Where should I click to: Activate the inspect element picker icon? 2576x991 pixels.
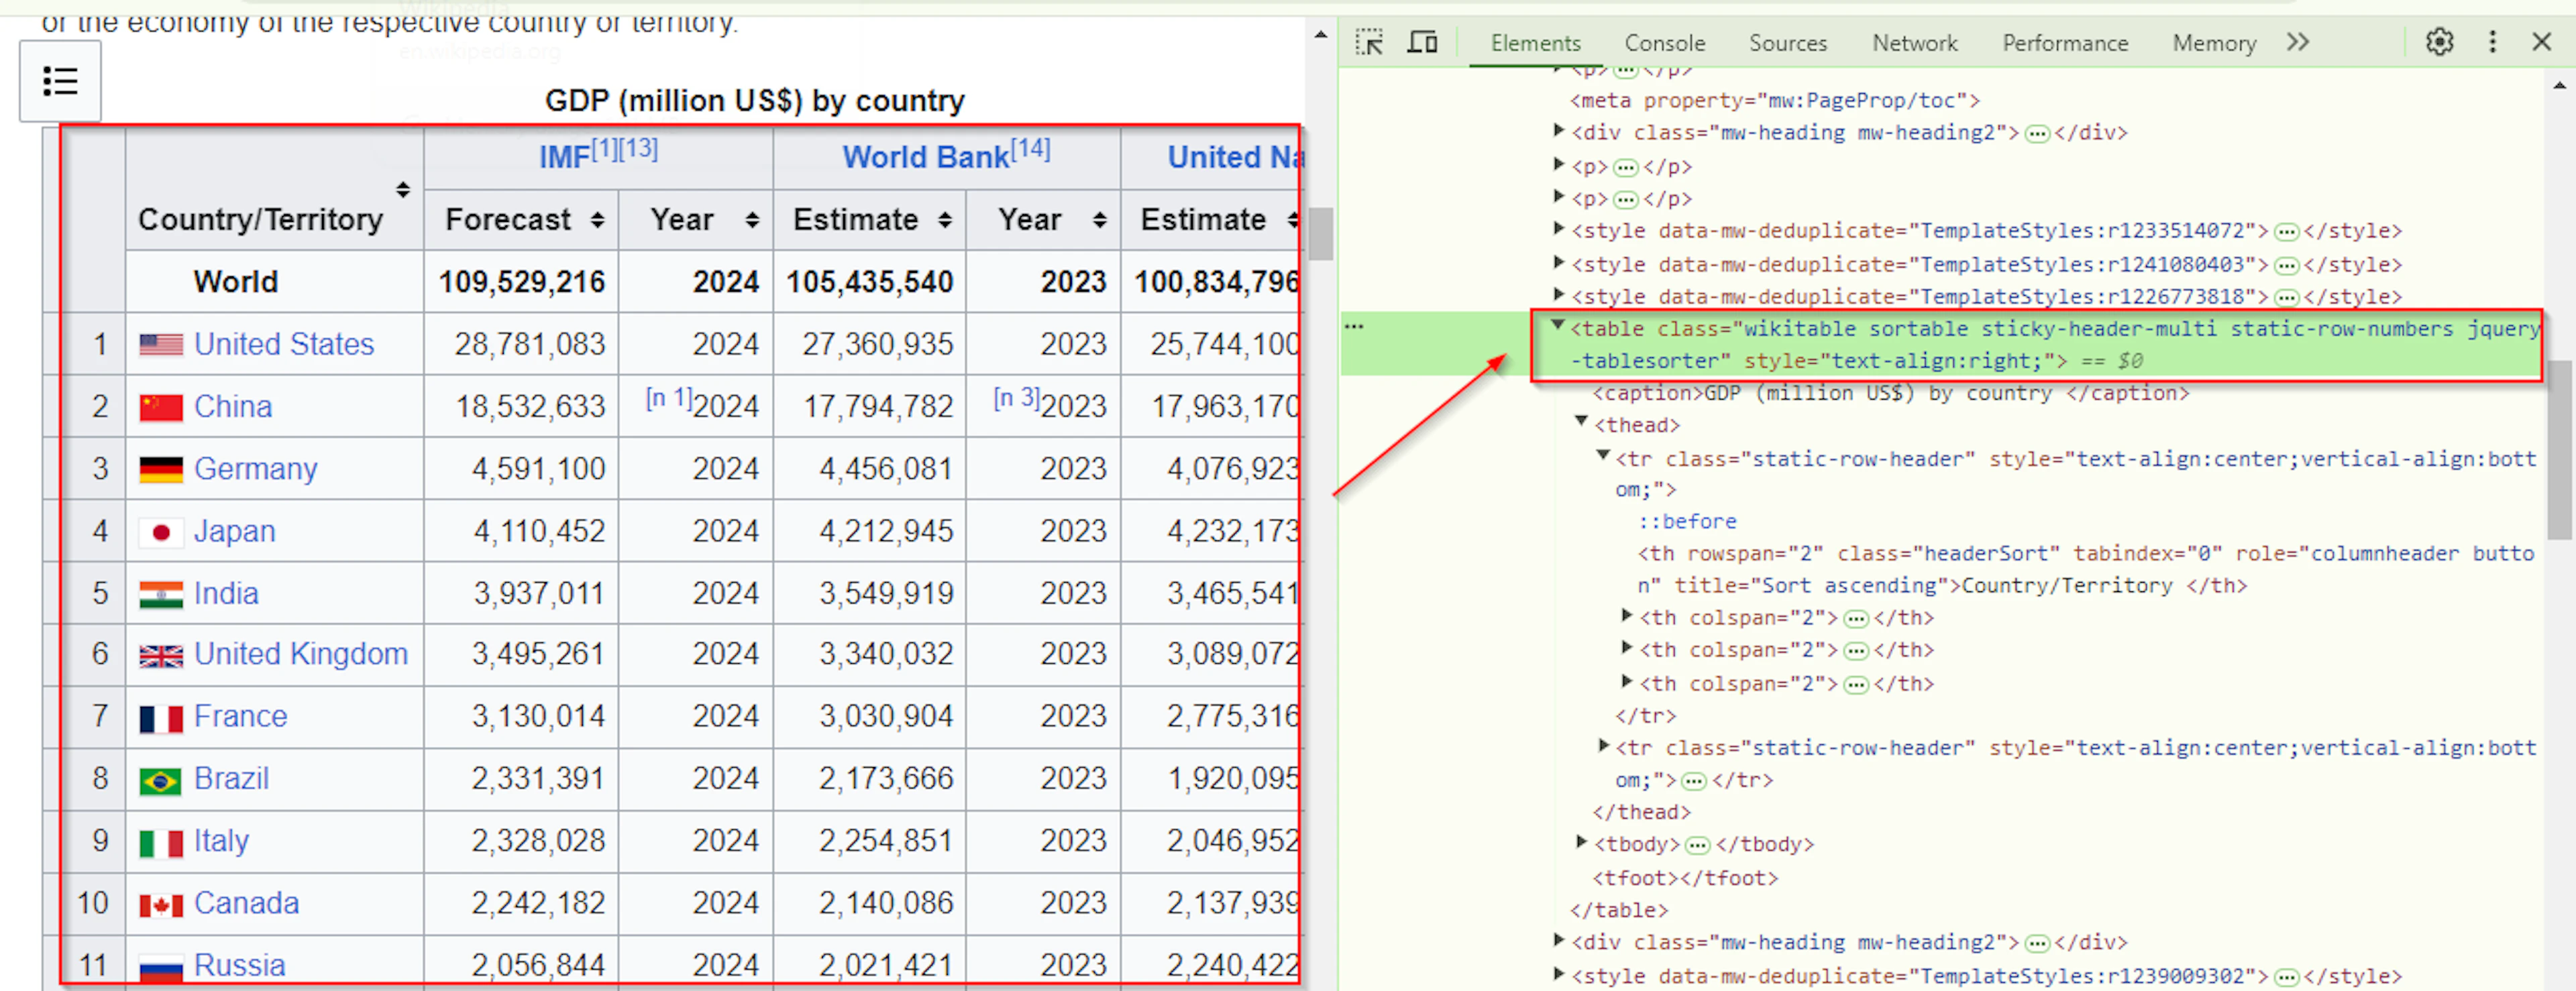[x=1369, y=42]
